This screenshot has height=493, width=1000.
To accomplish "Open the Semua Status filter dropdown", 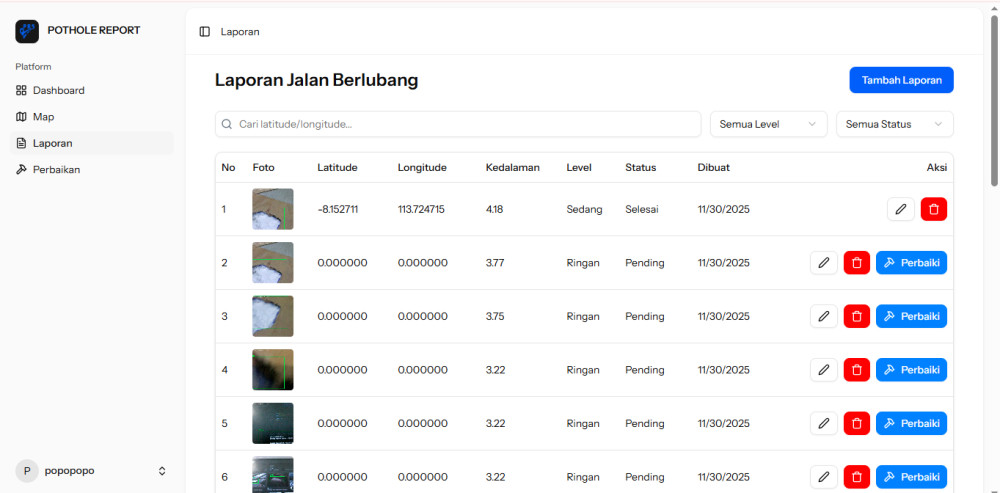I will pyautogui.click(x=894, y=124).
